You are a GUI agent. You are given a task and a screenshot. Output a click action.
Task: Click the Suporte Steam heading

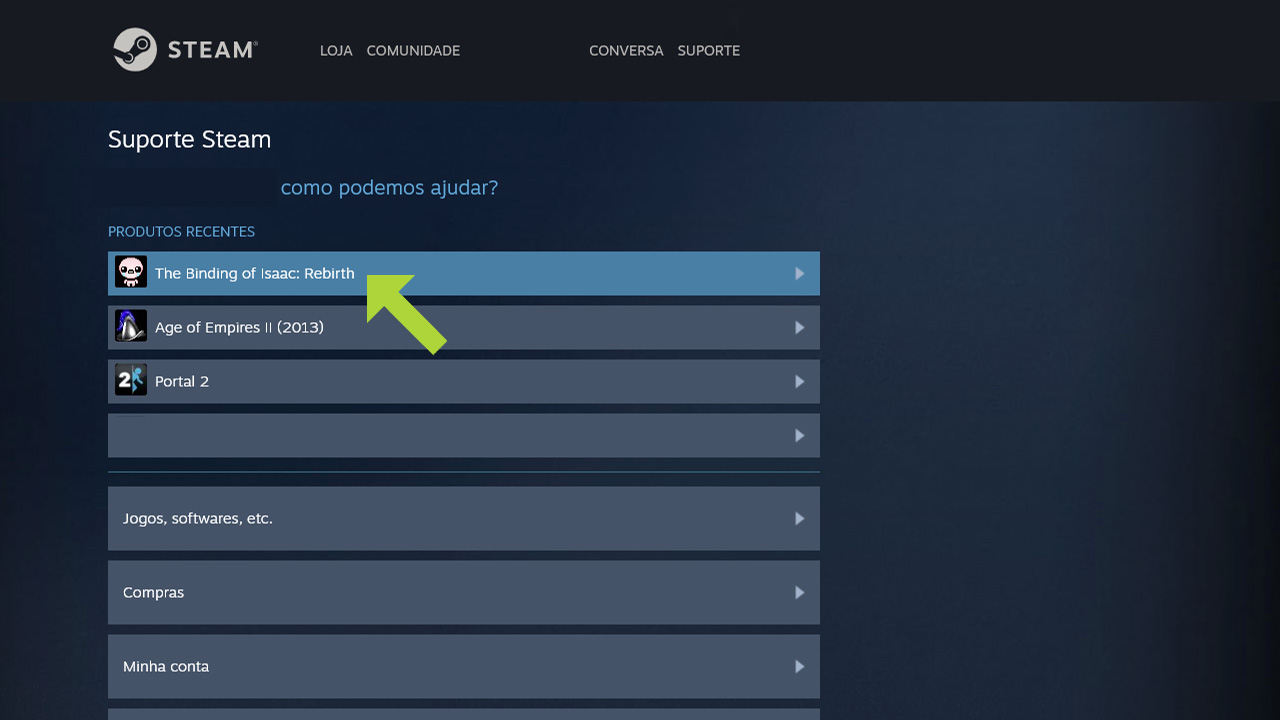point(189,139)
